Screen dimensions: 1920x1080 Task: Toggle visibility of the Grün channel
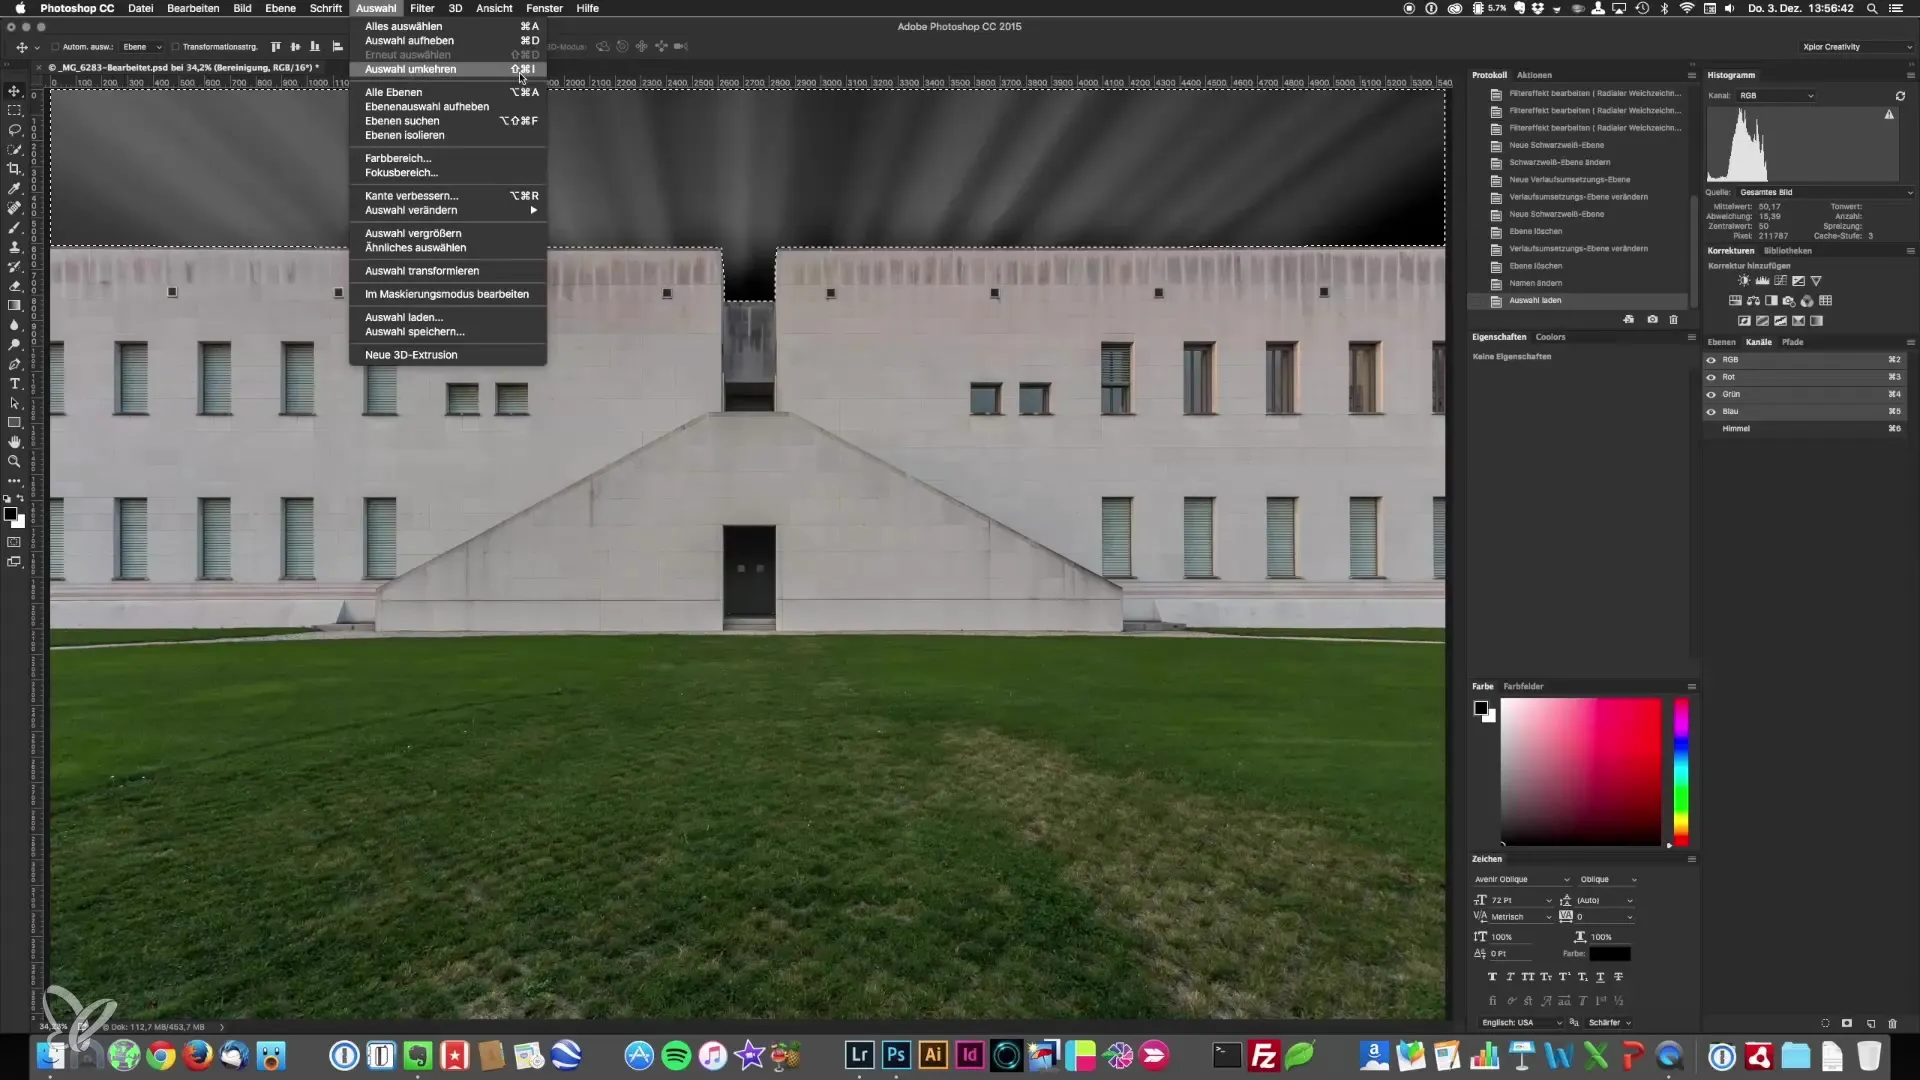1711,394
